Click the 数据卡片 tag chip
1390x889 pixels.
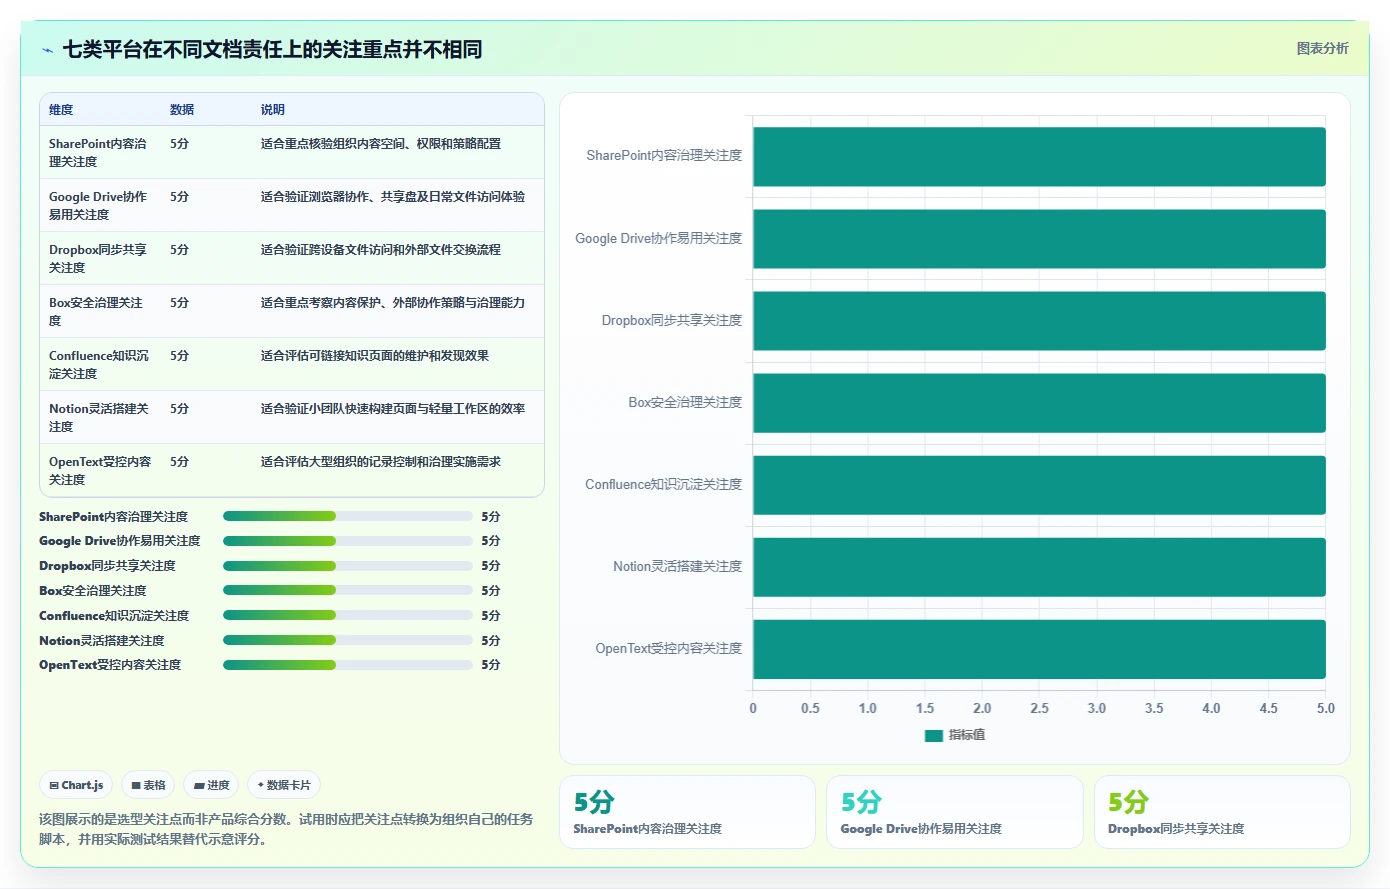point(284,785)
